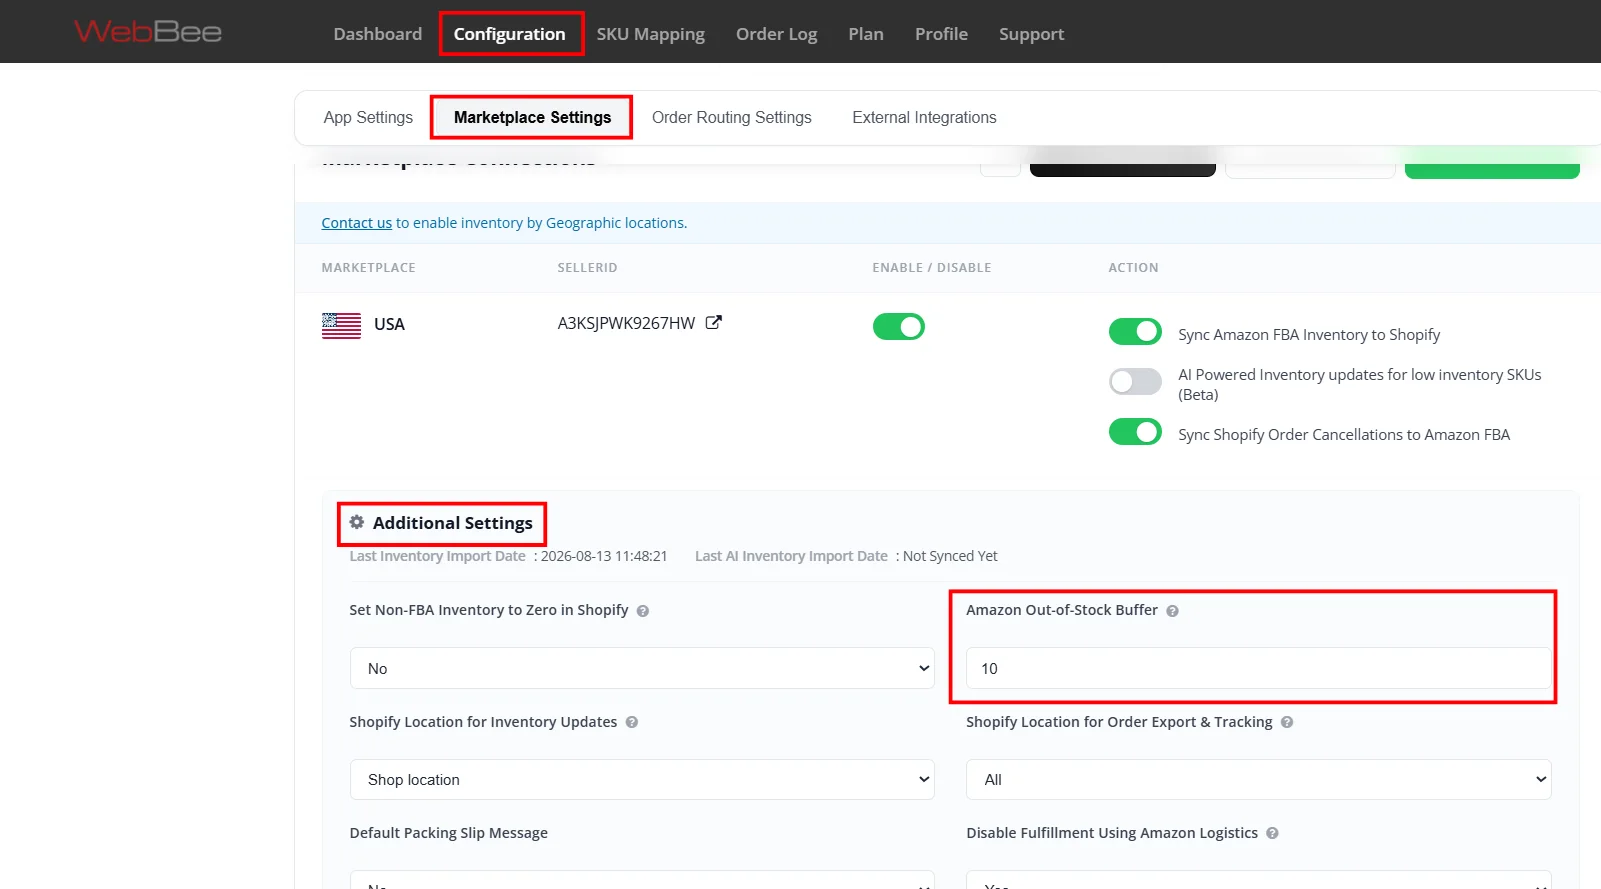Screen dimensions: 1601x889
Task: Open help for Shopify Location for Inventory Updates
Action: (x=632, y=722)
